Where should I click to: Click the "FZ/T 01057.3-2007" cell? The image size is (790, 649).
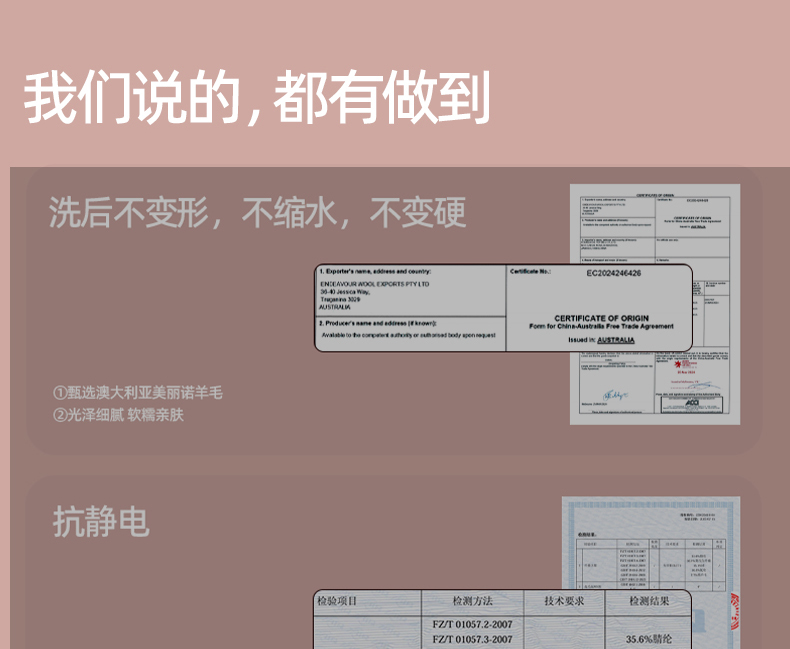[472, 639]
